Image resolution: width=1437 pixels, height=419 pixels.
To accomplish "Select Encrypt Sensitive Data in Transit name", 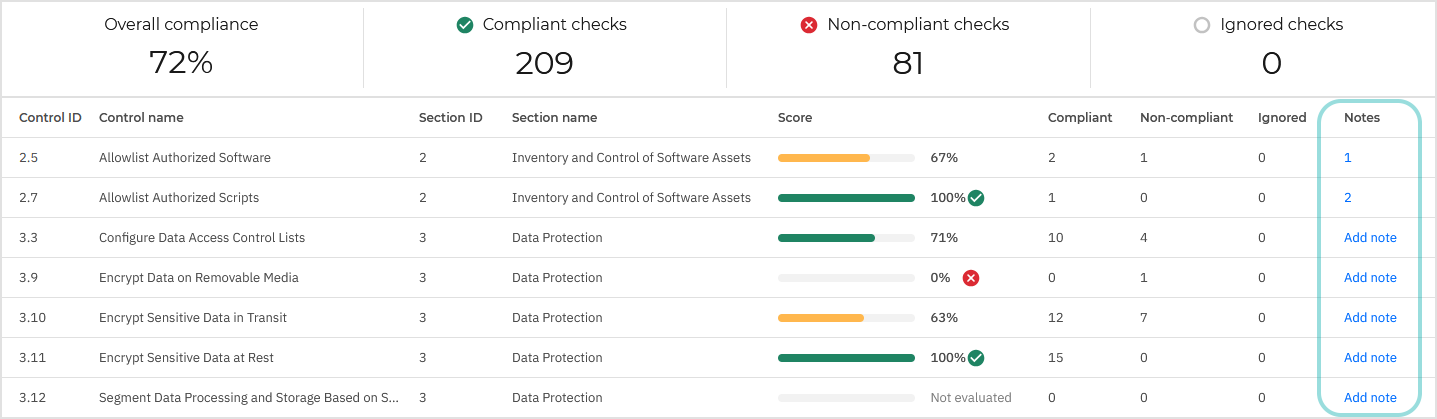I will 193,318.
